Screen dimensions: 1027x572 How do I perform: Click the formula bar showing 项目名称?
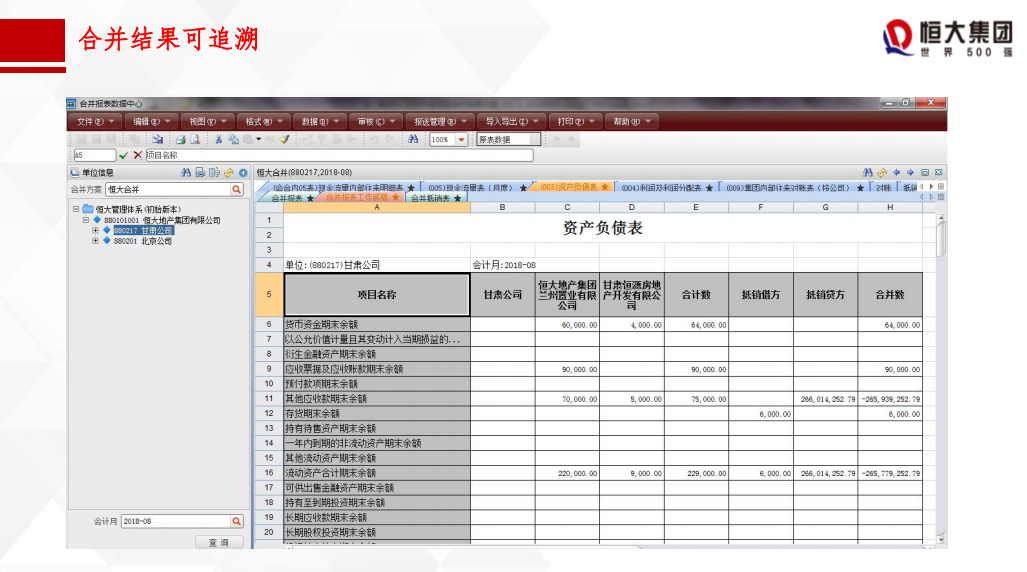pyautogui.click(x=339, y=155)
